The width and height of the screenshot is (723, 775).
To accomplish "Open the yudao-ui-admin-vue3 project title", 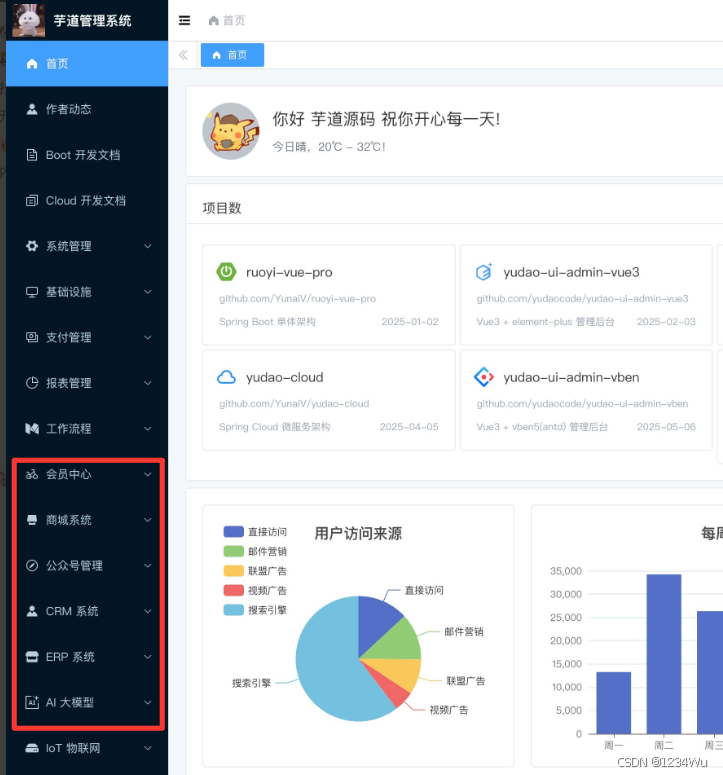I will click(x=571, y=272).
